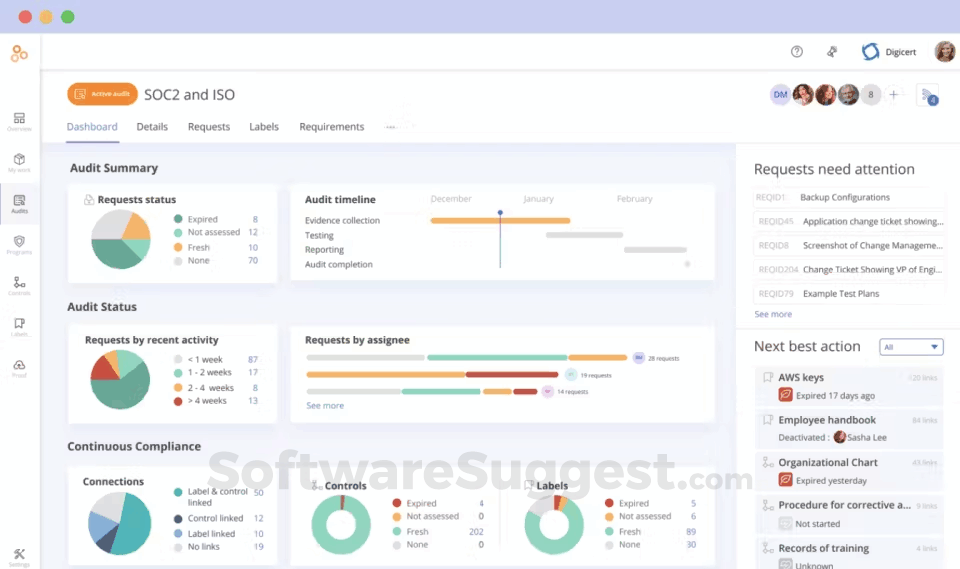This screenshot has width=960, height=569.
Task: Open the feed icon with badge 4
Action: pos(927,95)
